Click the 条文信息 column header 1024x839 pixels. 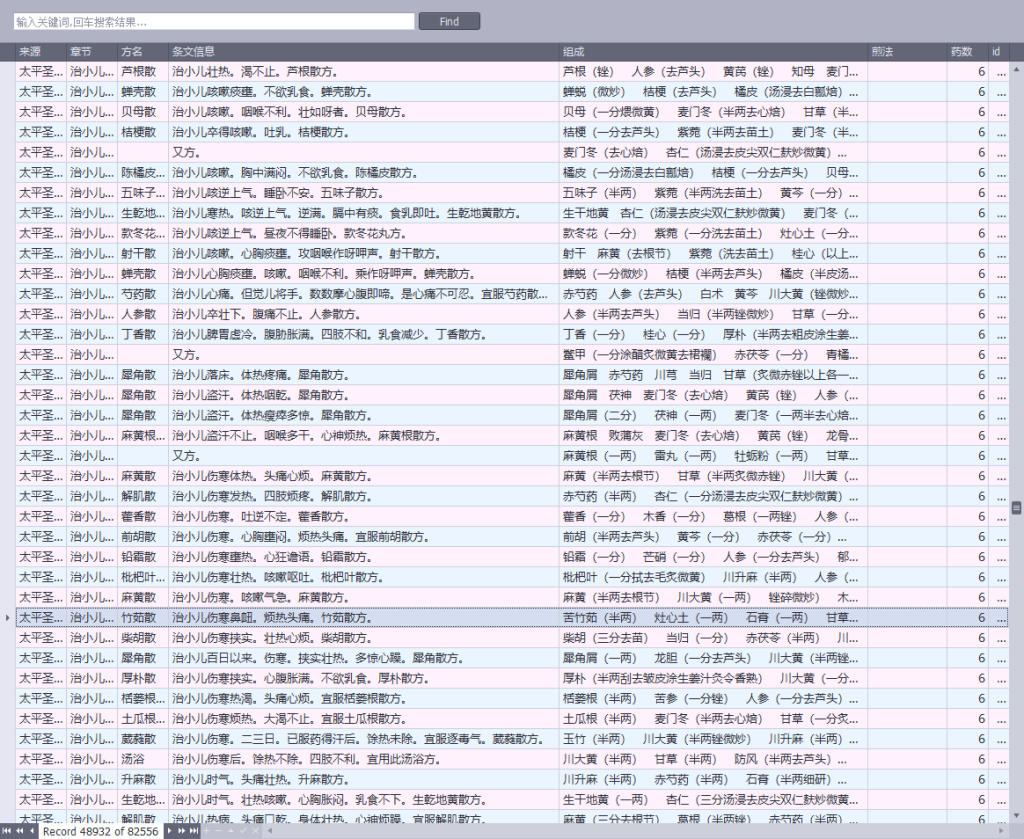(x=194, y=51)
